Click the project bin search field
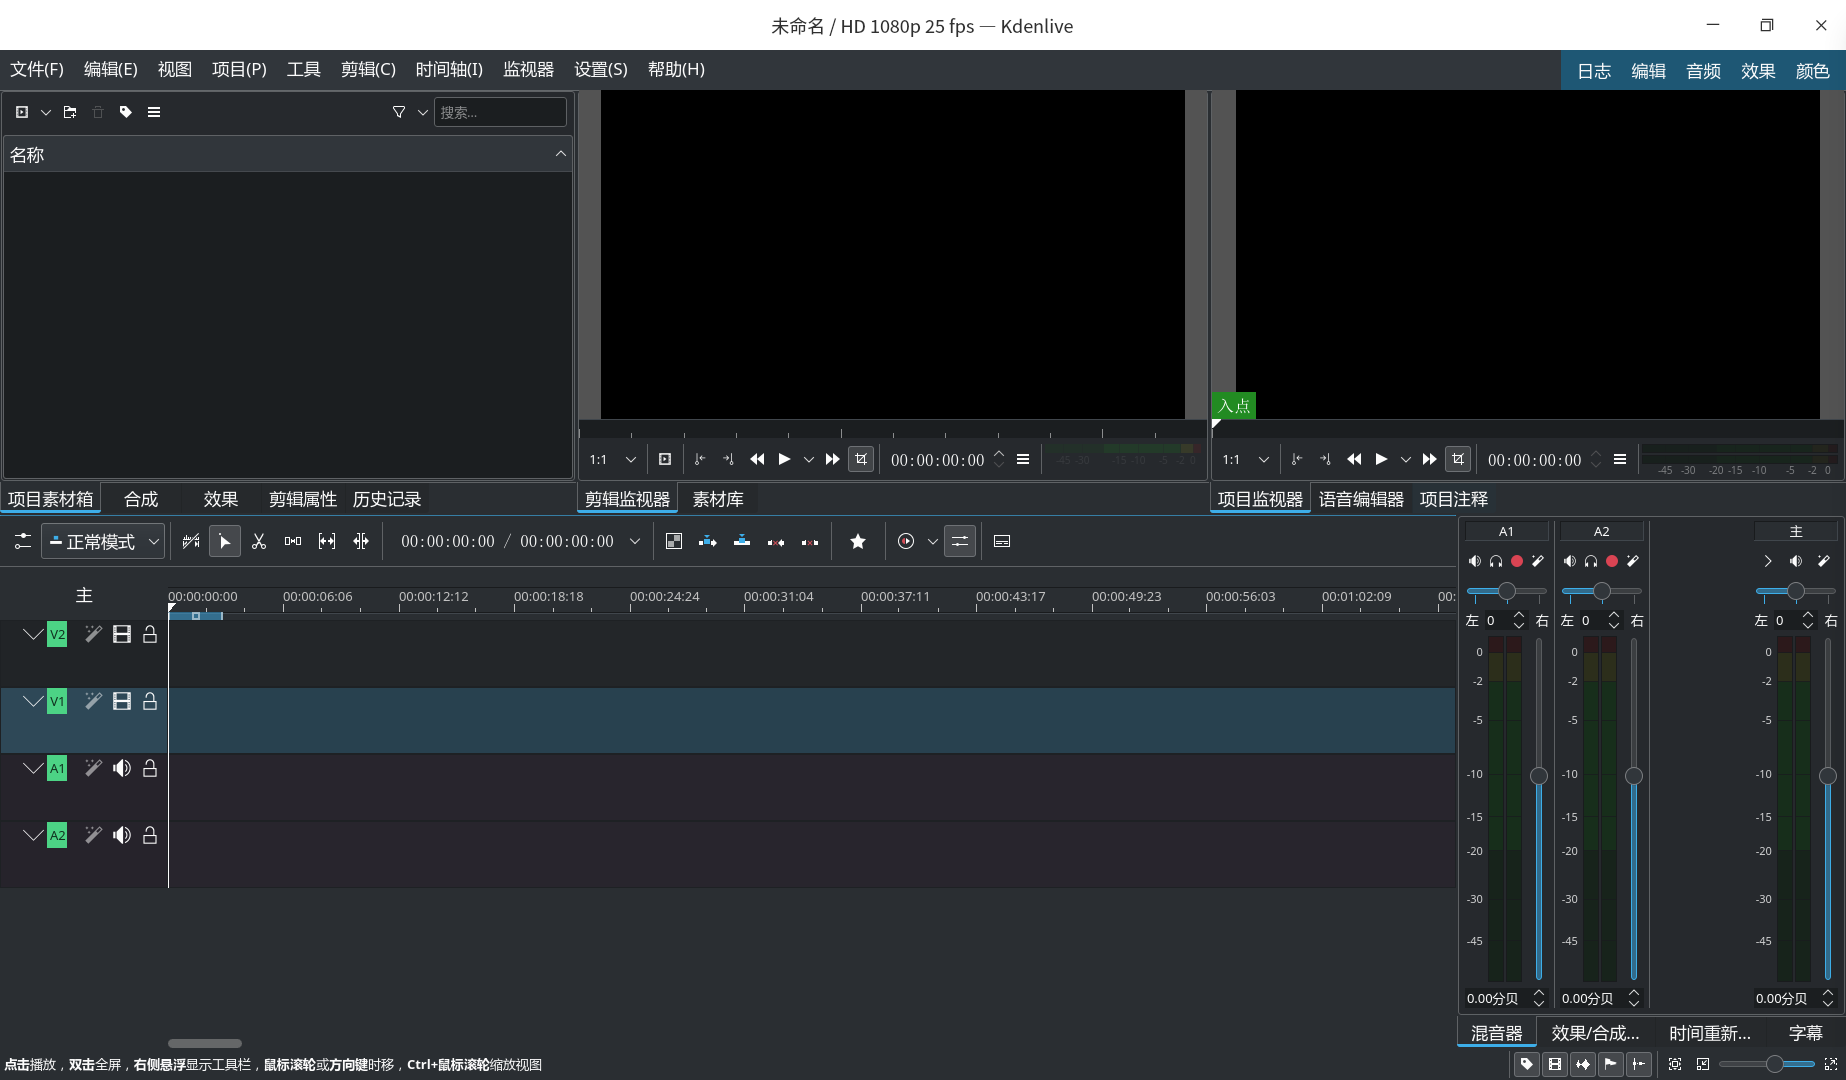This screenshot has width=1846, height=1080. point(500,112)
